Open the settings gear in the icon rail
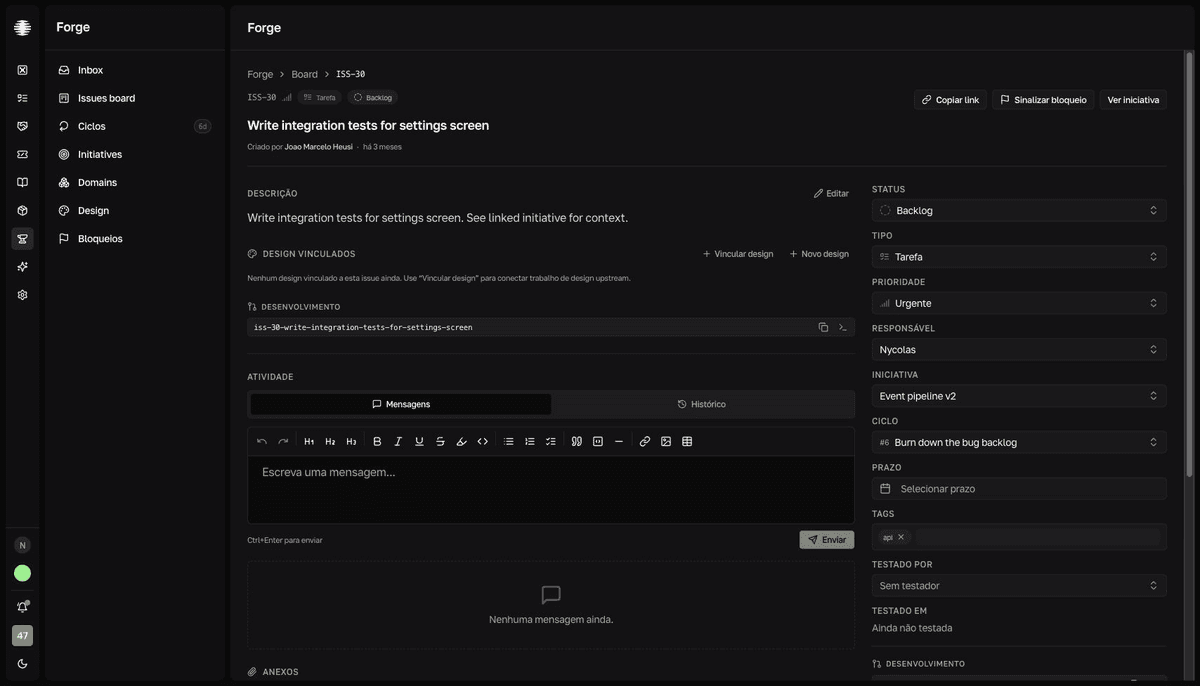The width and height of the screenshot is (1200, 686). coord(22,295)
